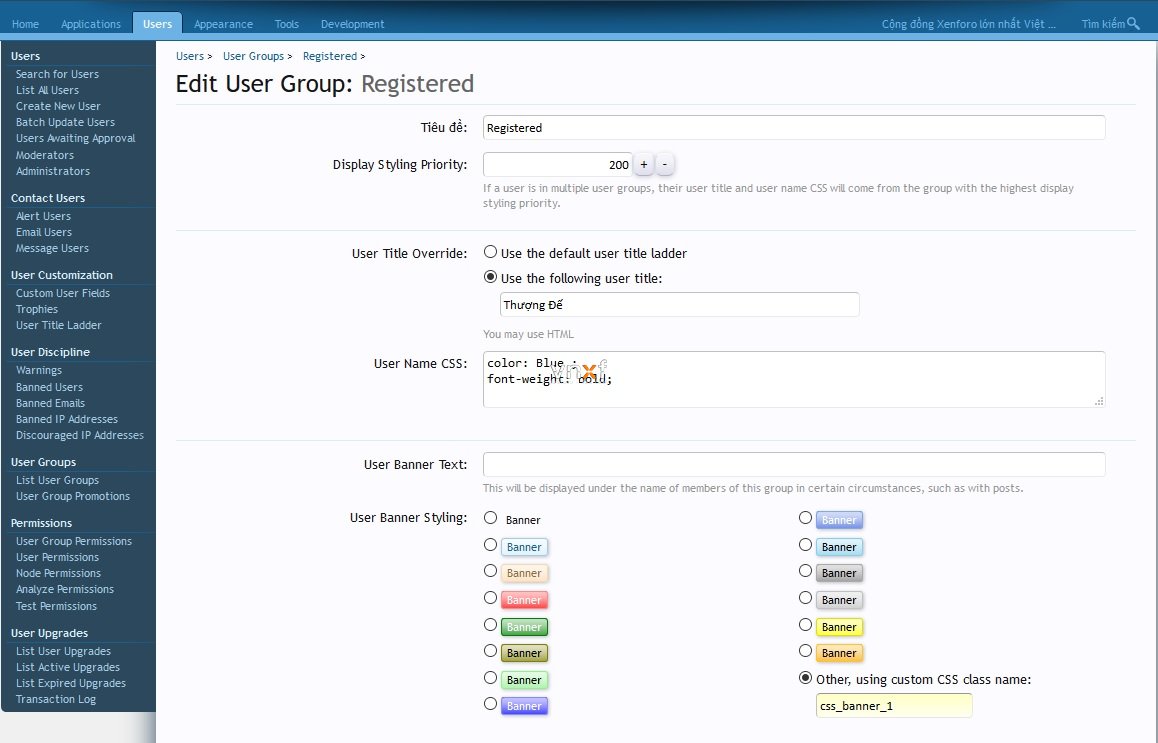This screenshot has width=1158, height=743.
Task: Select the orange banner swatch
Action: [x=806, y=651]
